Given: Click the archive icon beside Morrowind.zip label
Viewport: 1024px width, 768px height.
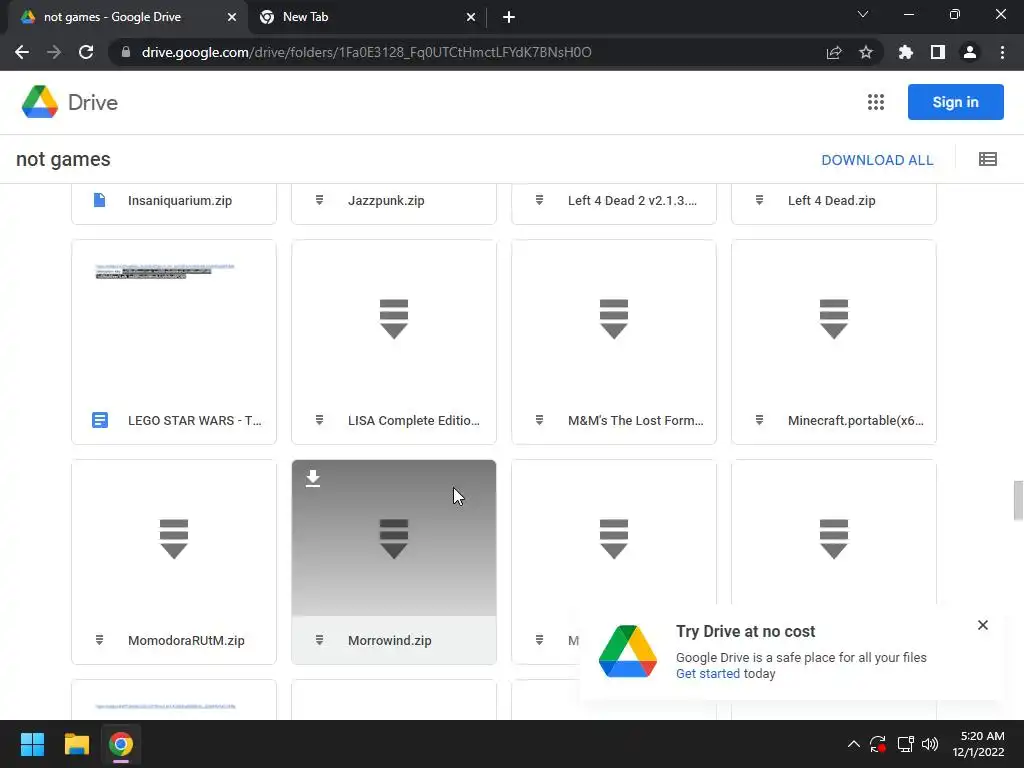Looking at the screenshot, I should pyautogui.click(x=319, y=640).
